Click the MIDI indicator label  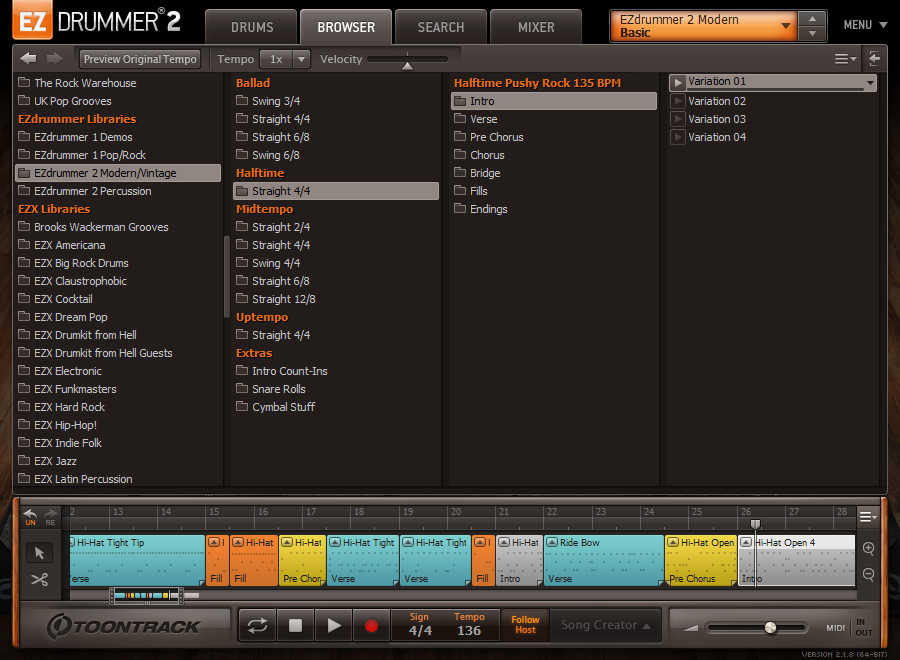click(x=835, y=628)
